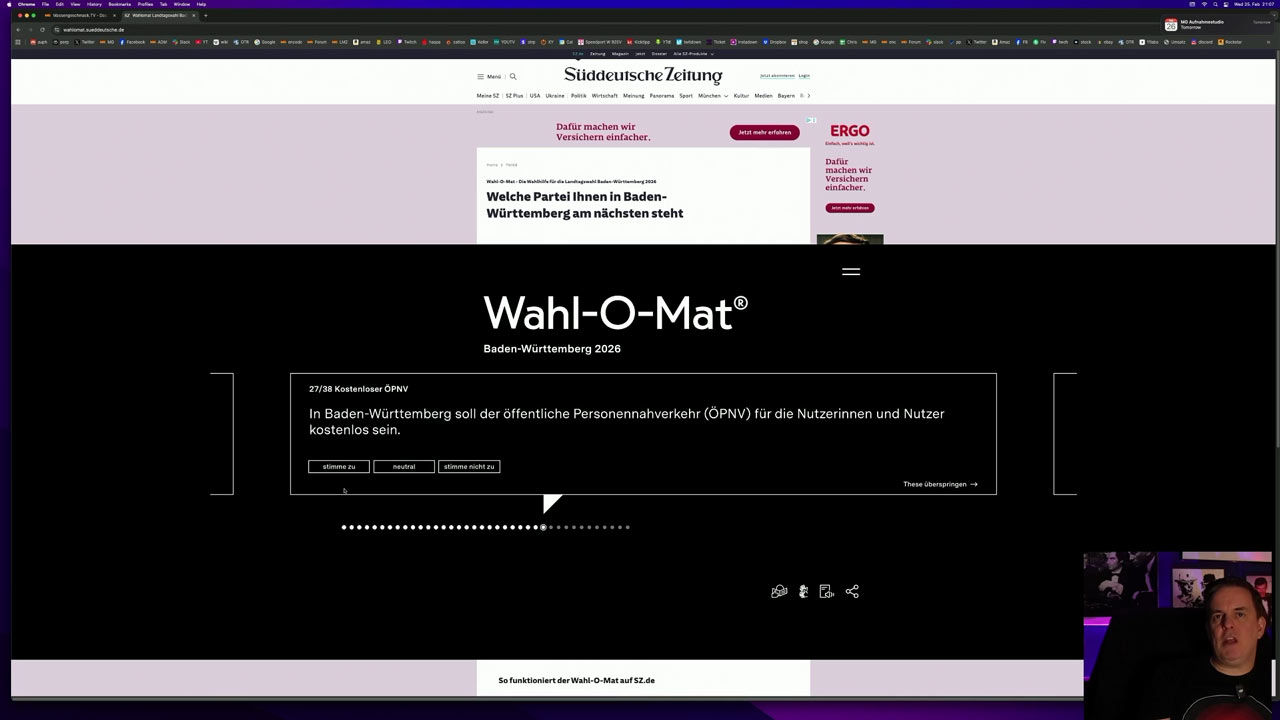Open the Wahl-O-Mat hamburger menu

coord(851,272)
